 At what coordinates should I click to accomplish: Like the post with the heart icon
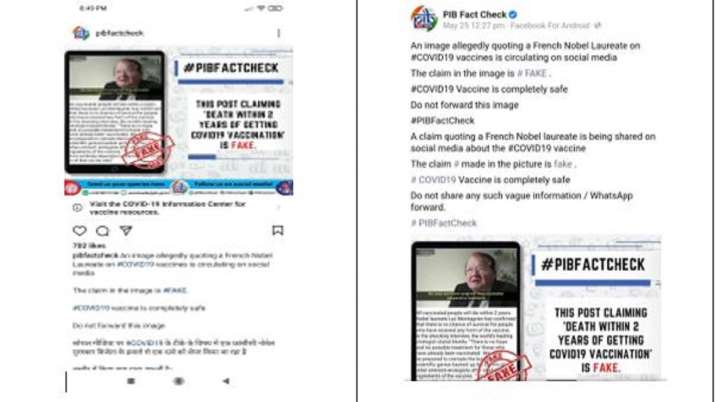pyautogui.click(x=79, y=231)
